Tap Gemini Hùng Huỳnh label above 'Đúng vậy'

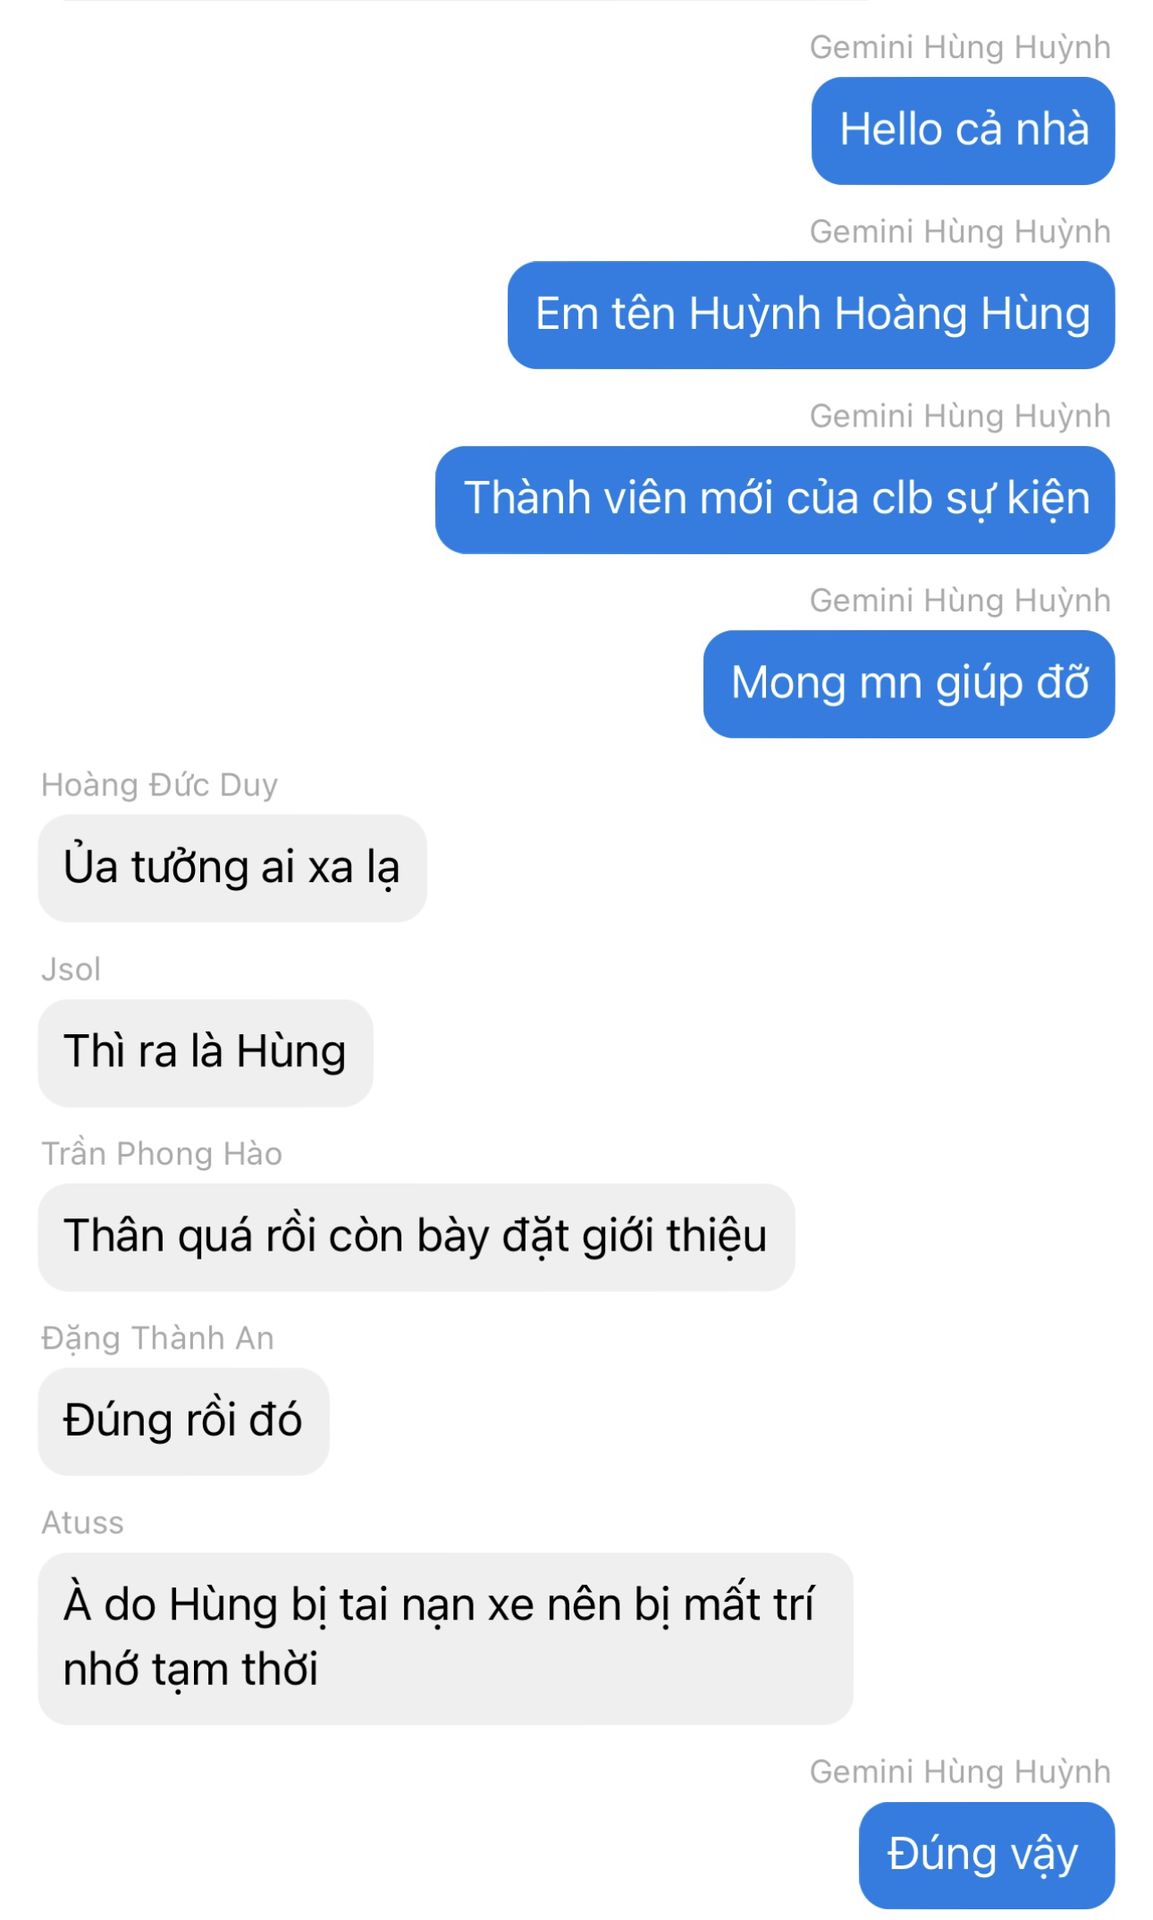(960, 1772)
